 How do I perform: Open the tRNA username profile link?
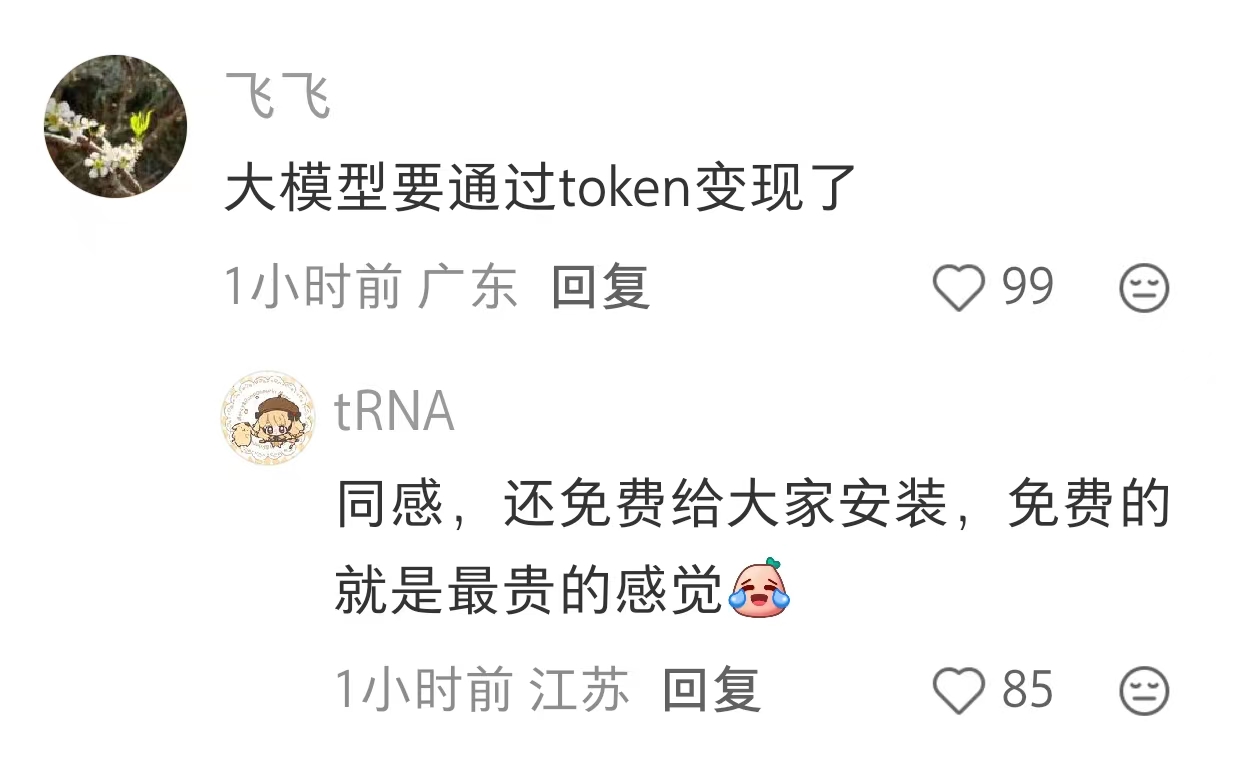coord(394,411)
